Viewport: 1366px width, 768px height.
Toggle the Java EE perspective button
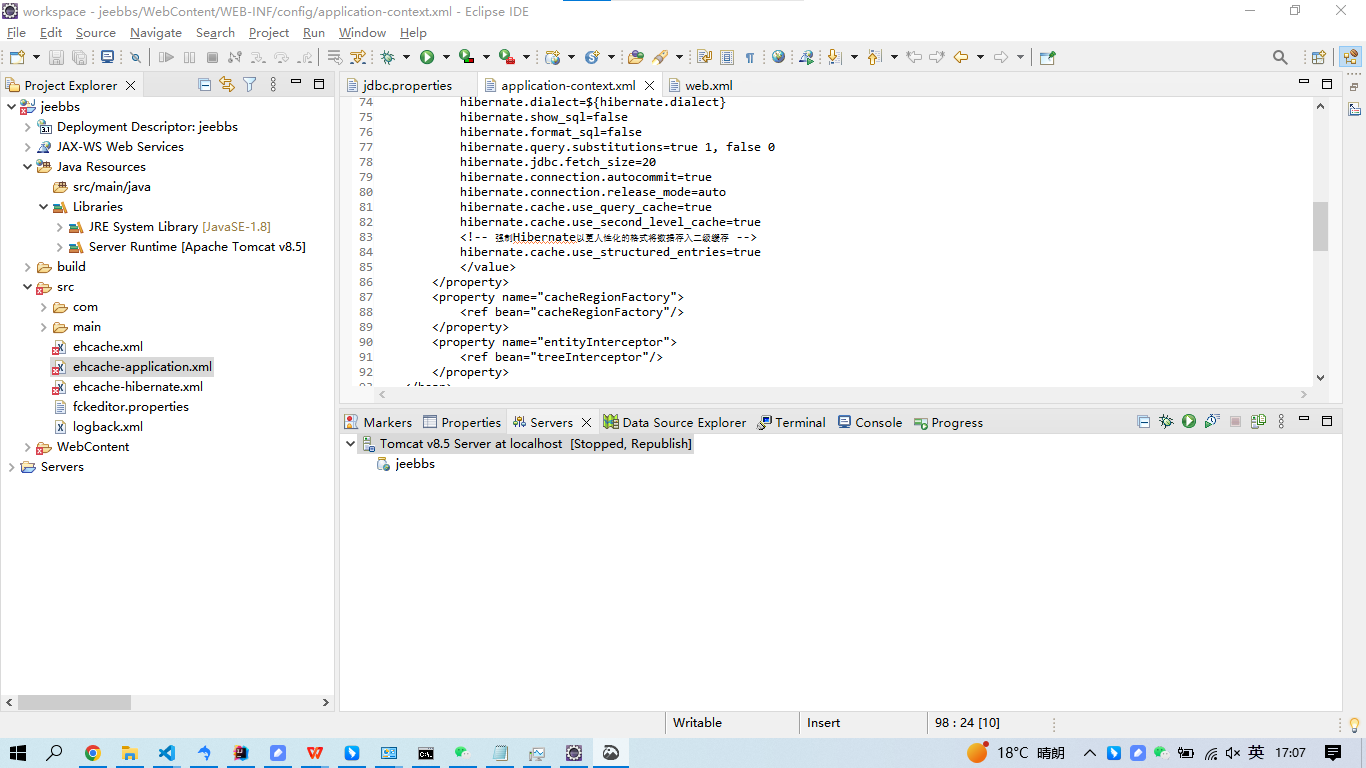1350,58
